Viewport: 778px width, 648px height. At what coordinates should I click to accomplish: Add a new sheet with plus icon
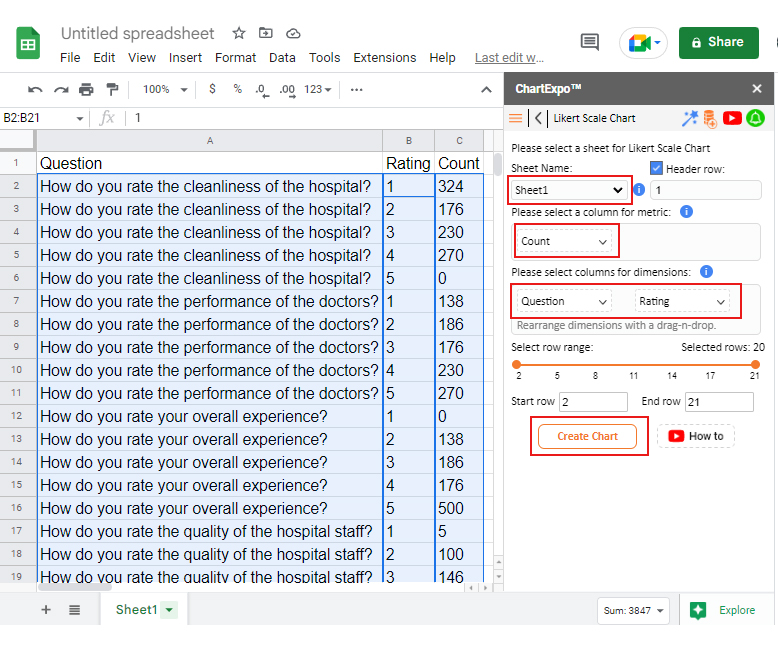click(x=46, y=609)
